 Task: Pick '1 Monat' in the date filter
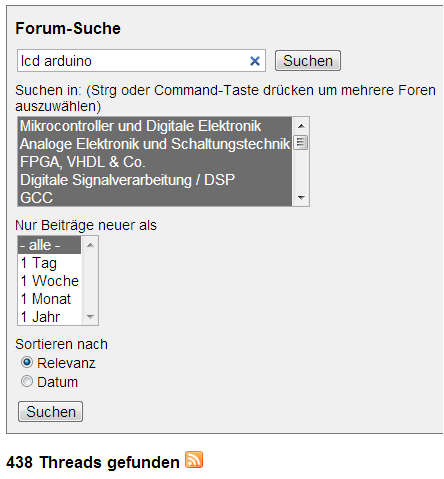(50, 299)
